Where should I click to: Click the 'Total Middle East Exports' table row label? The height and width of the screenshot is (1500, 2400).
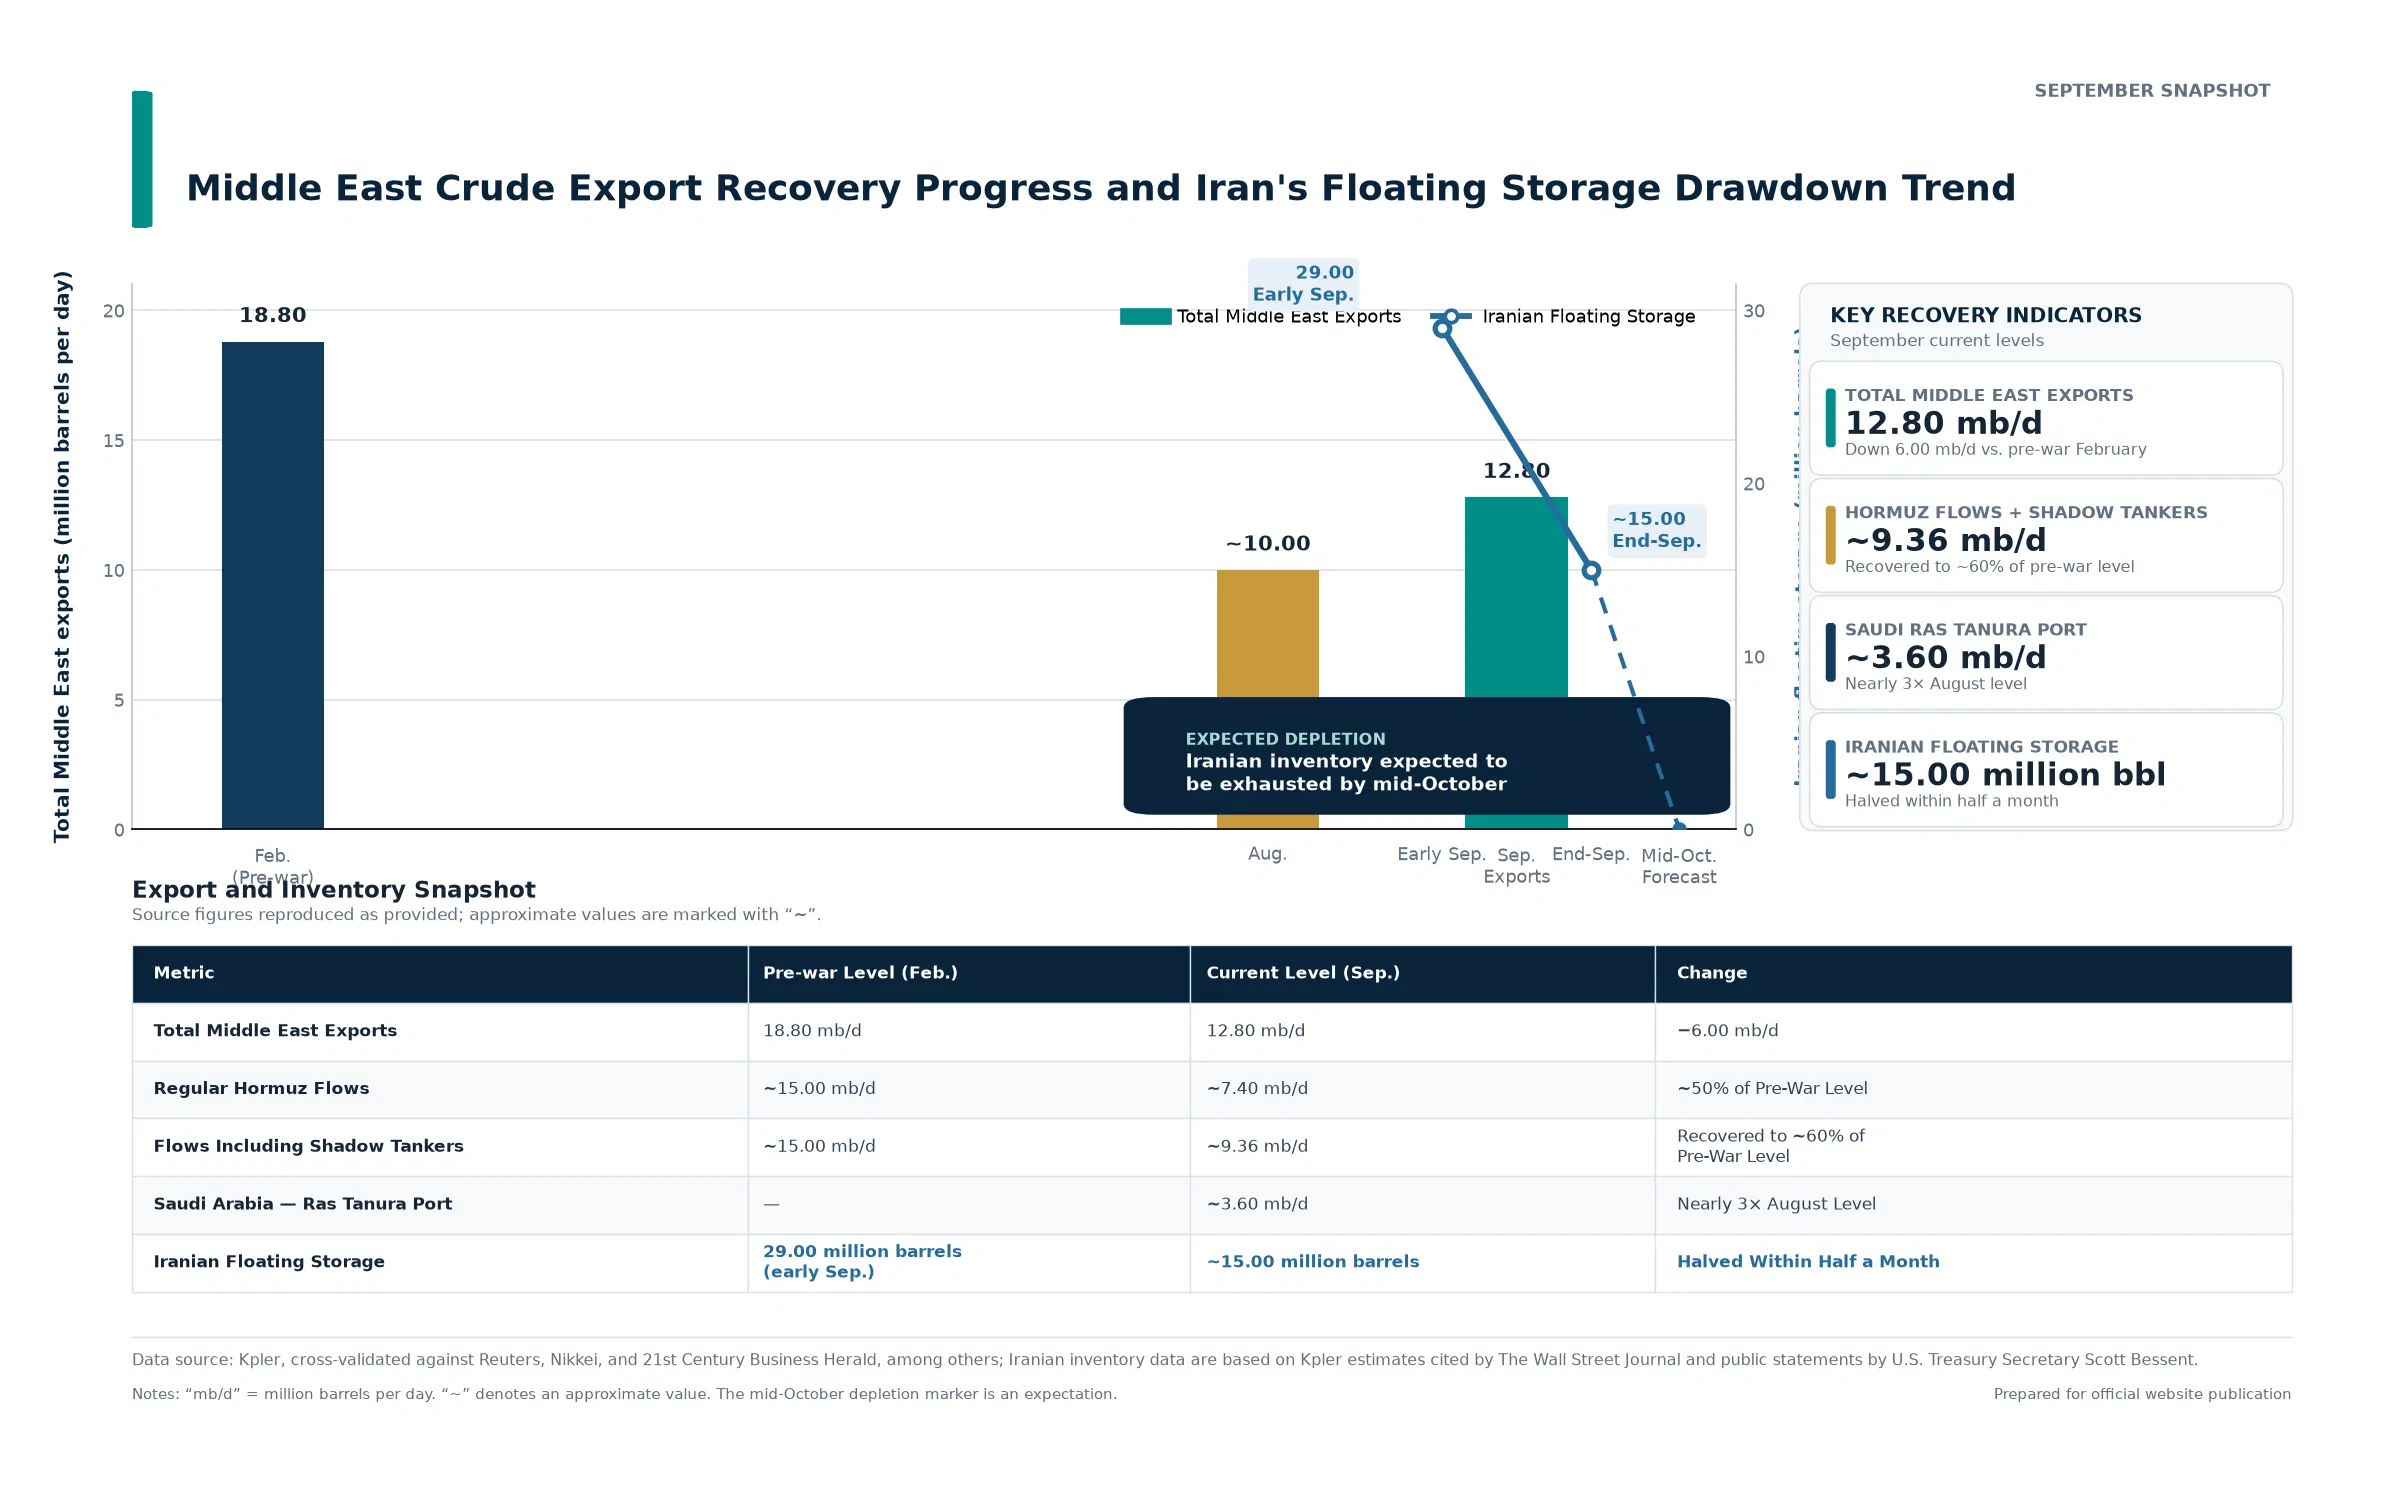(275, 1031)
